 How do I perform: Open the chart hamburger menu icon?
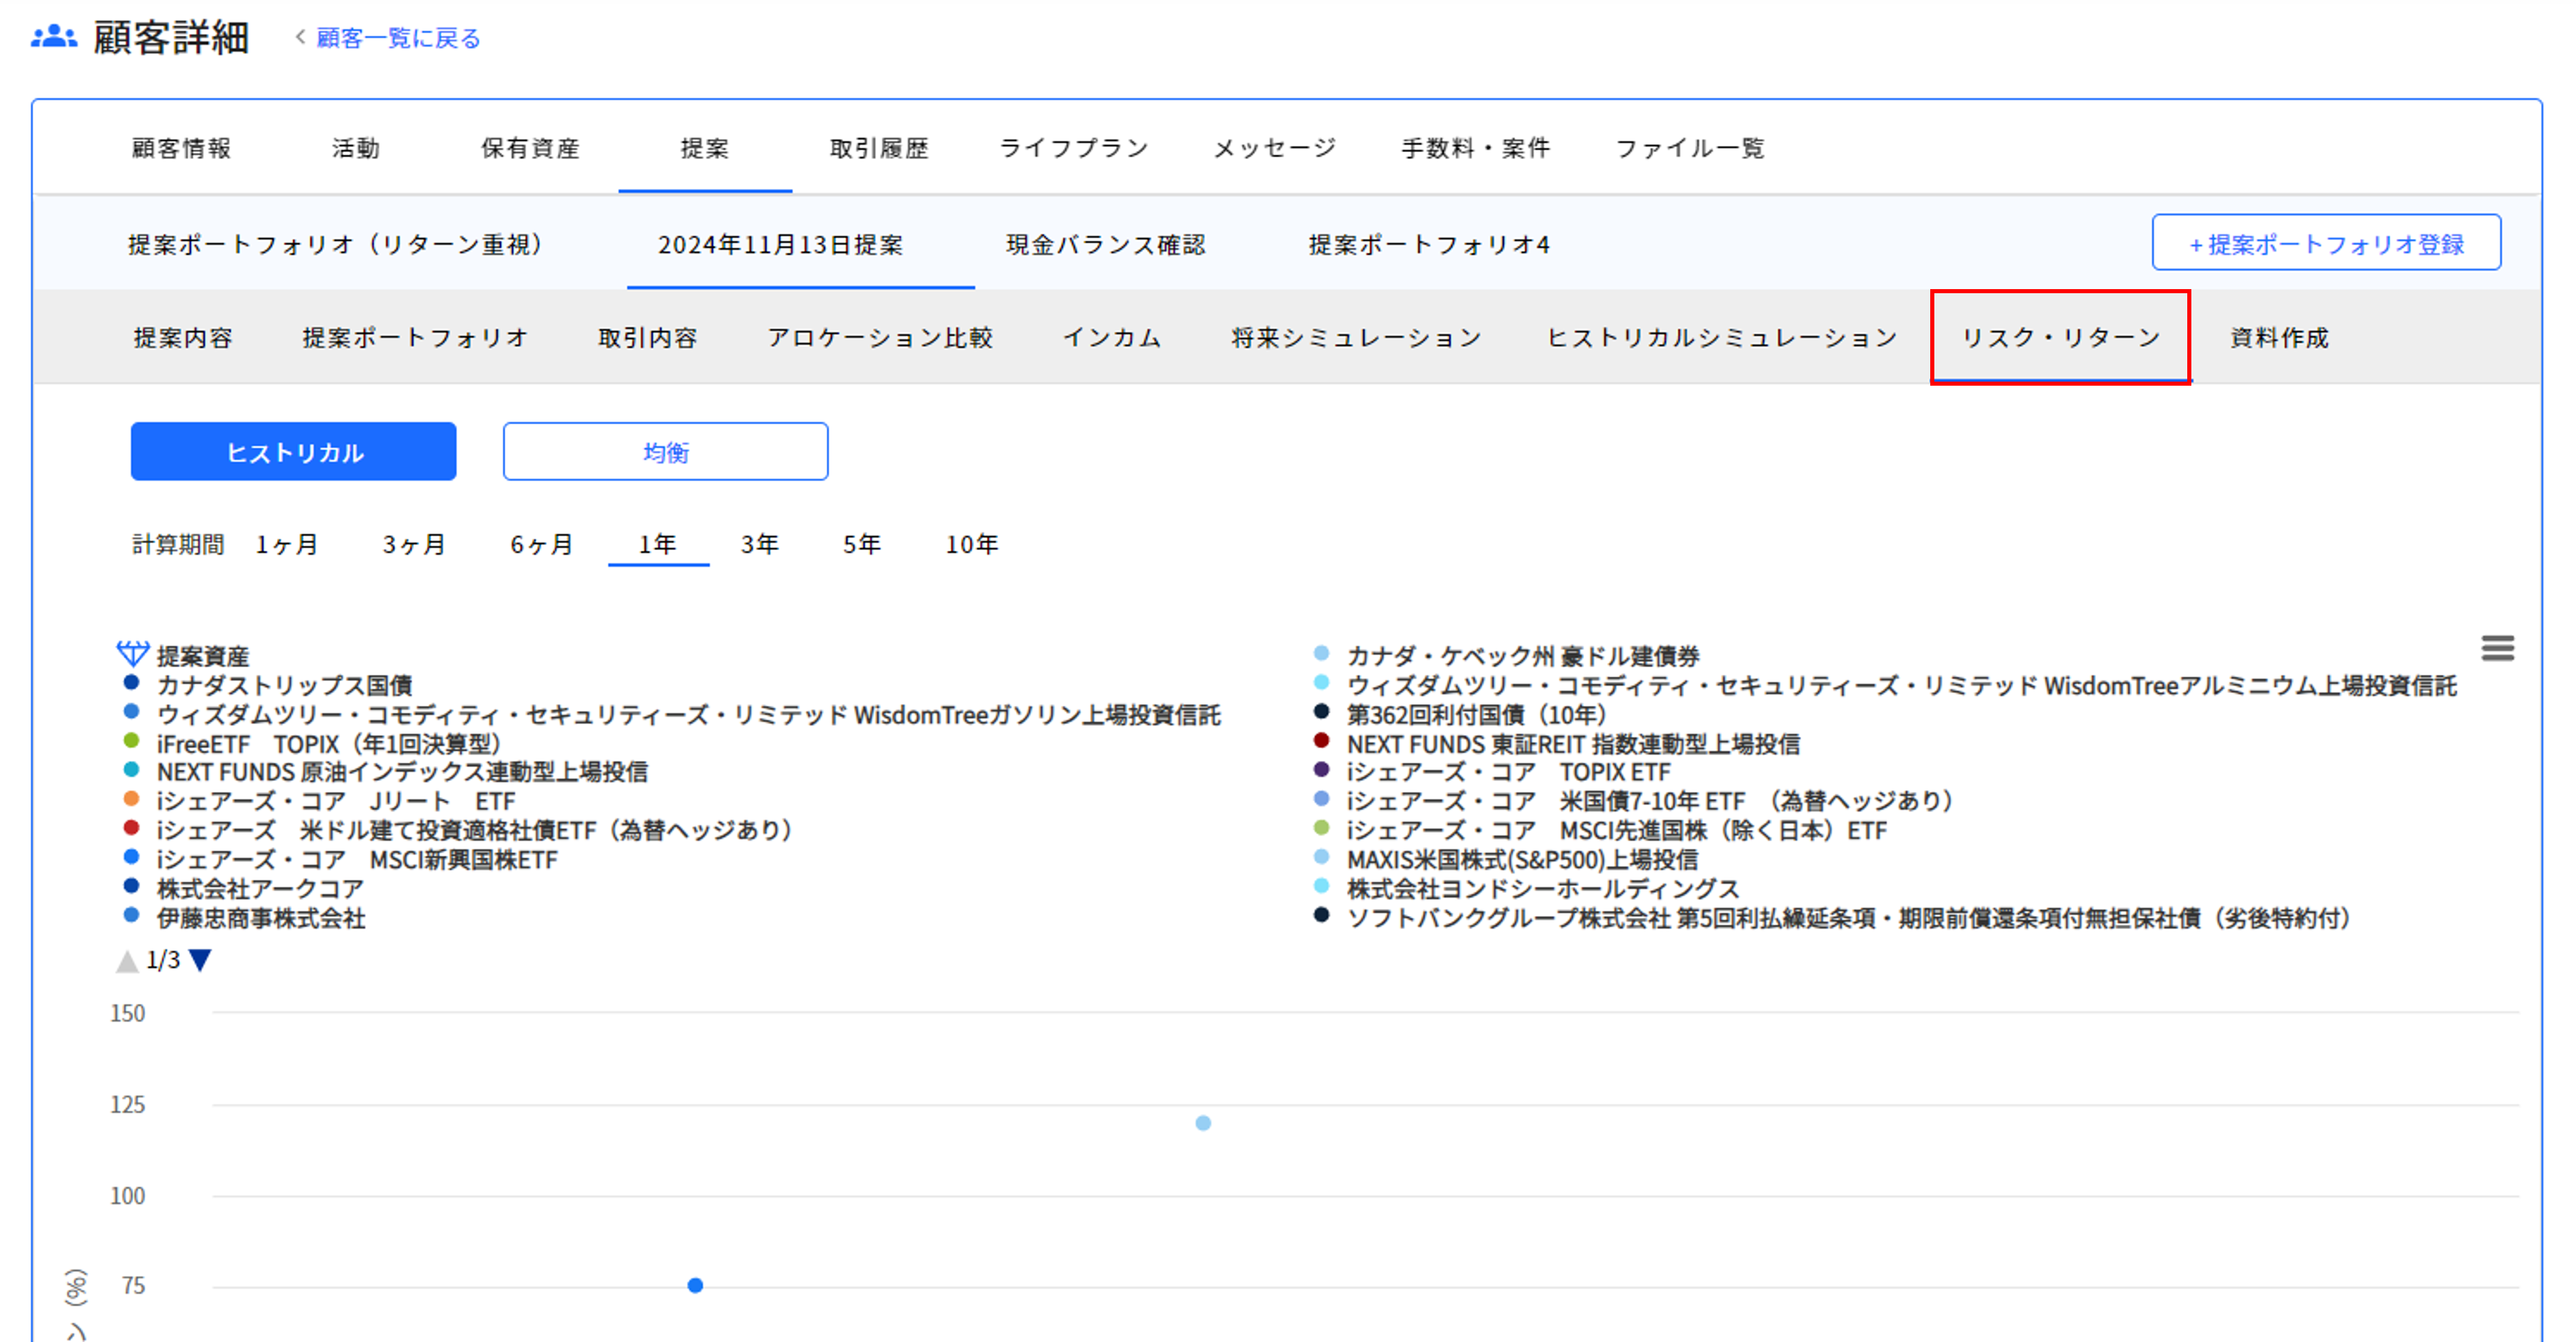pos(2497,648)
